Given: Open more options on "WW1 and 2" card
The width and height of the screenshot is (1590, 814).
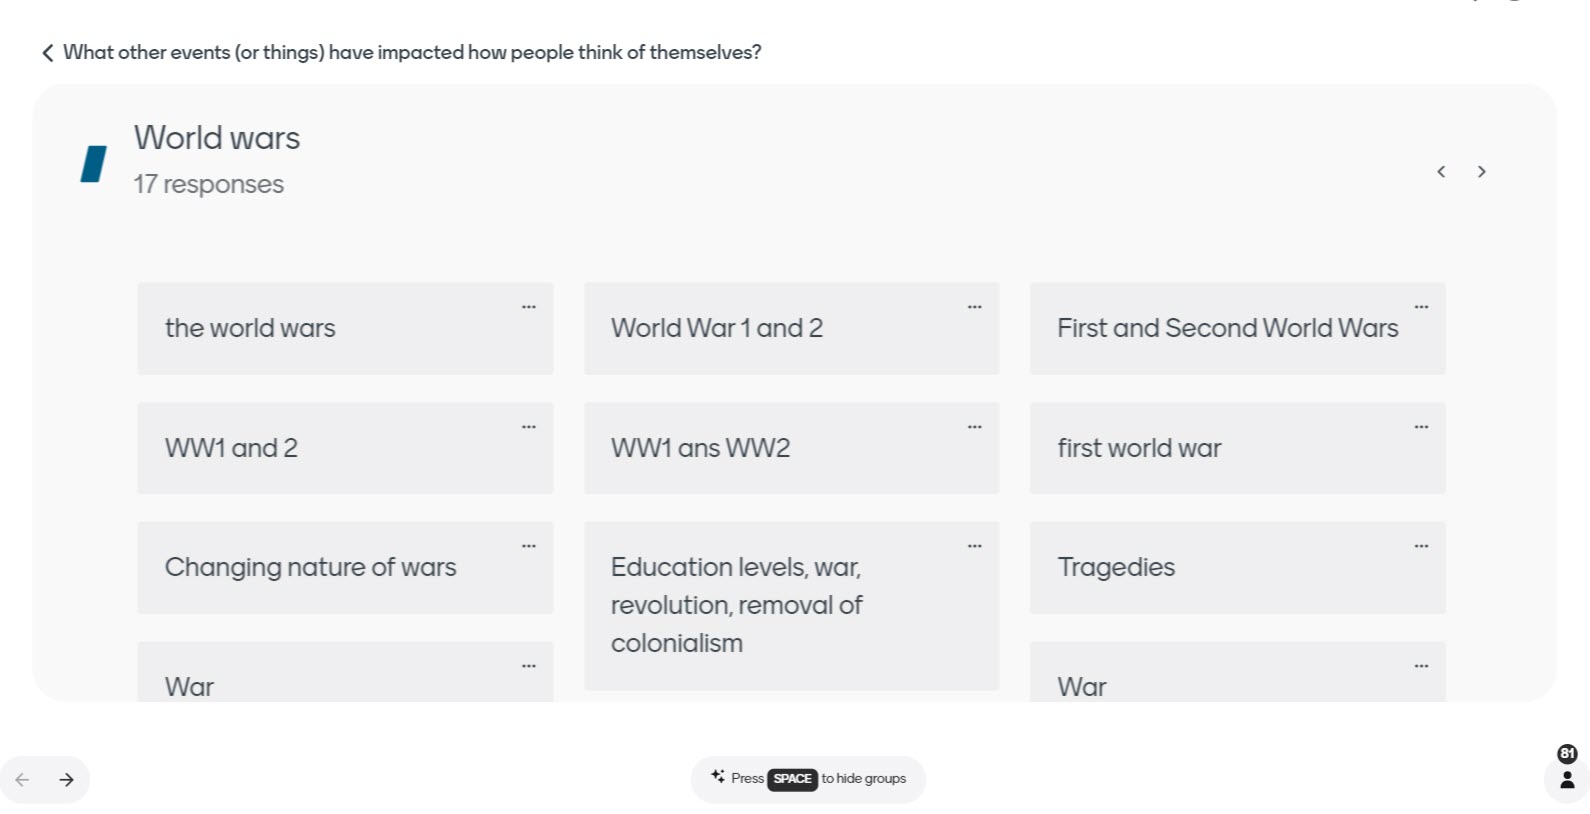Looking at the screenshot, I should (529, 427).
